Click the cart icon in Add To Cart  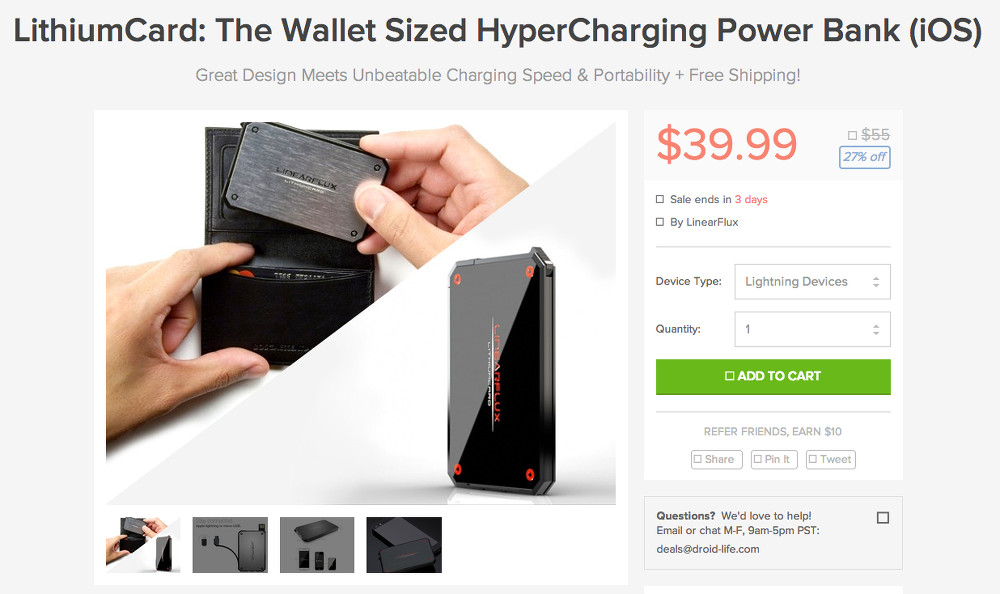pos(730,376)
